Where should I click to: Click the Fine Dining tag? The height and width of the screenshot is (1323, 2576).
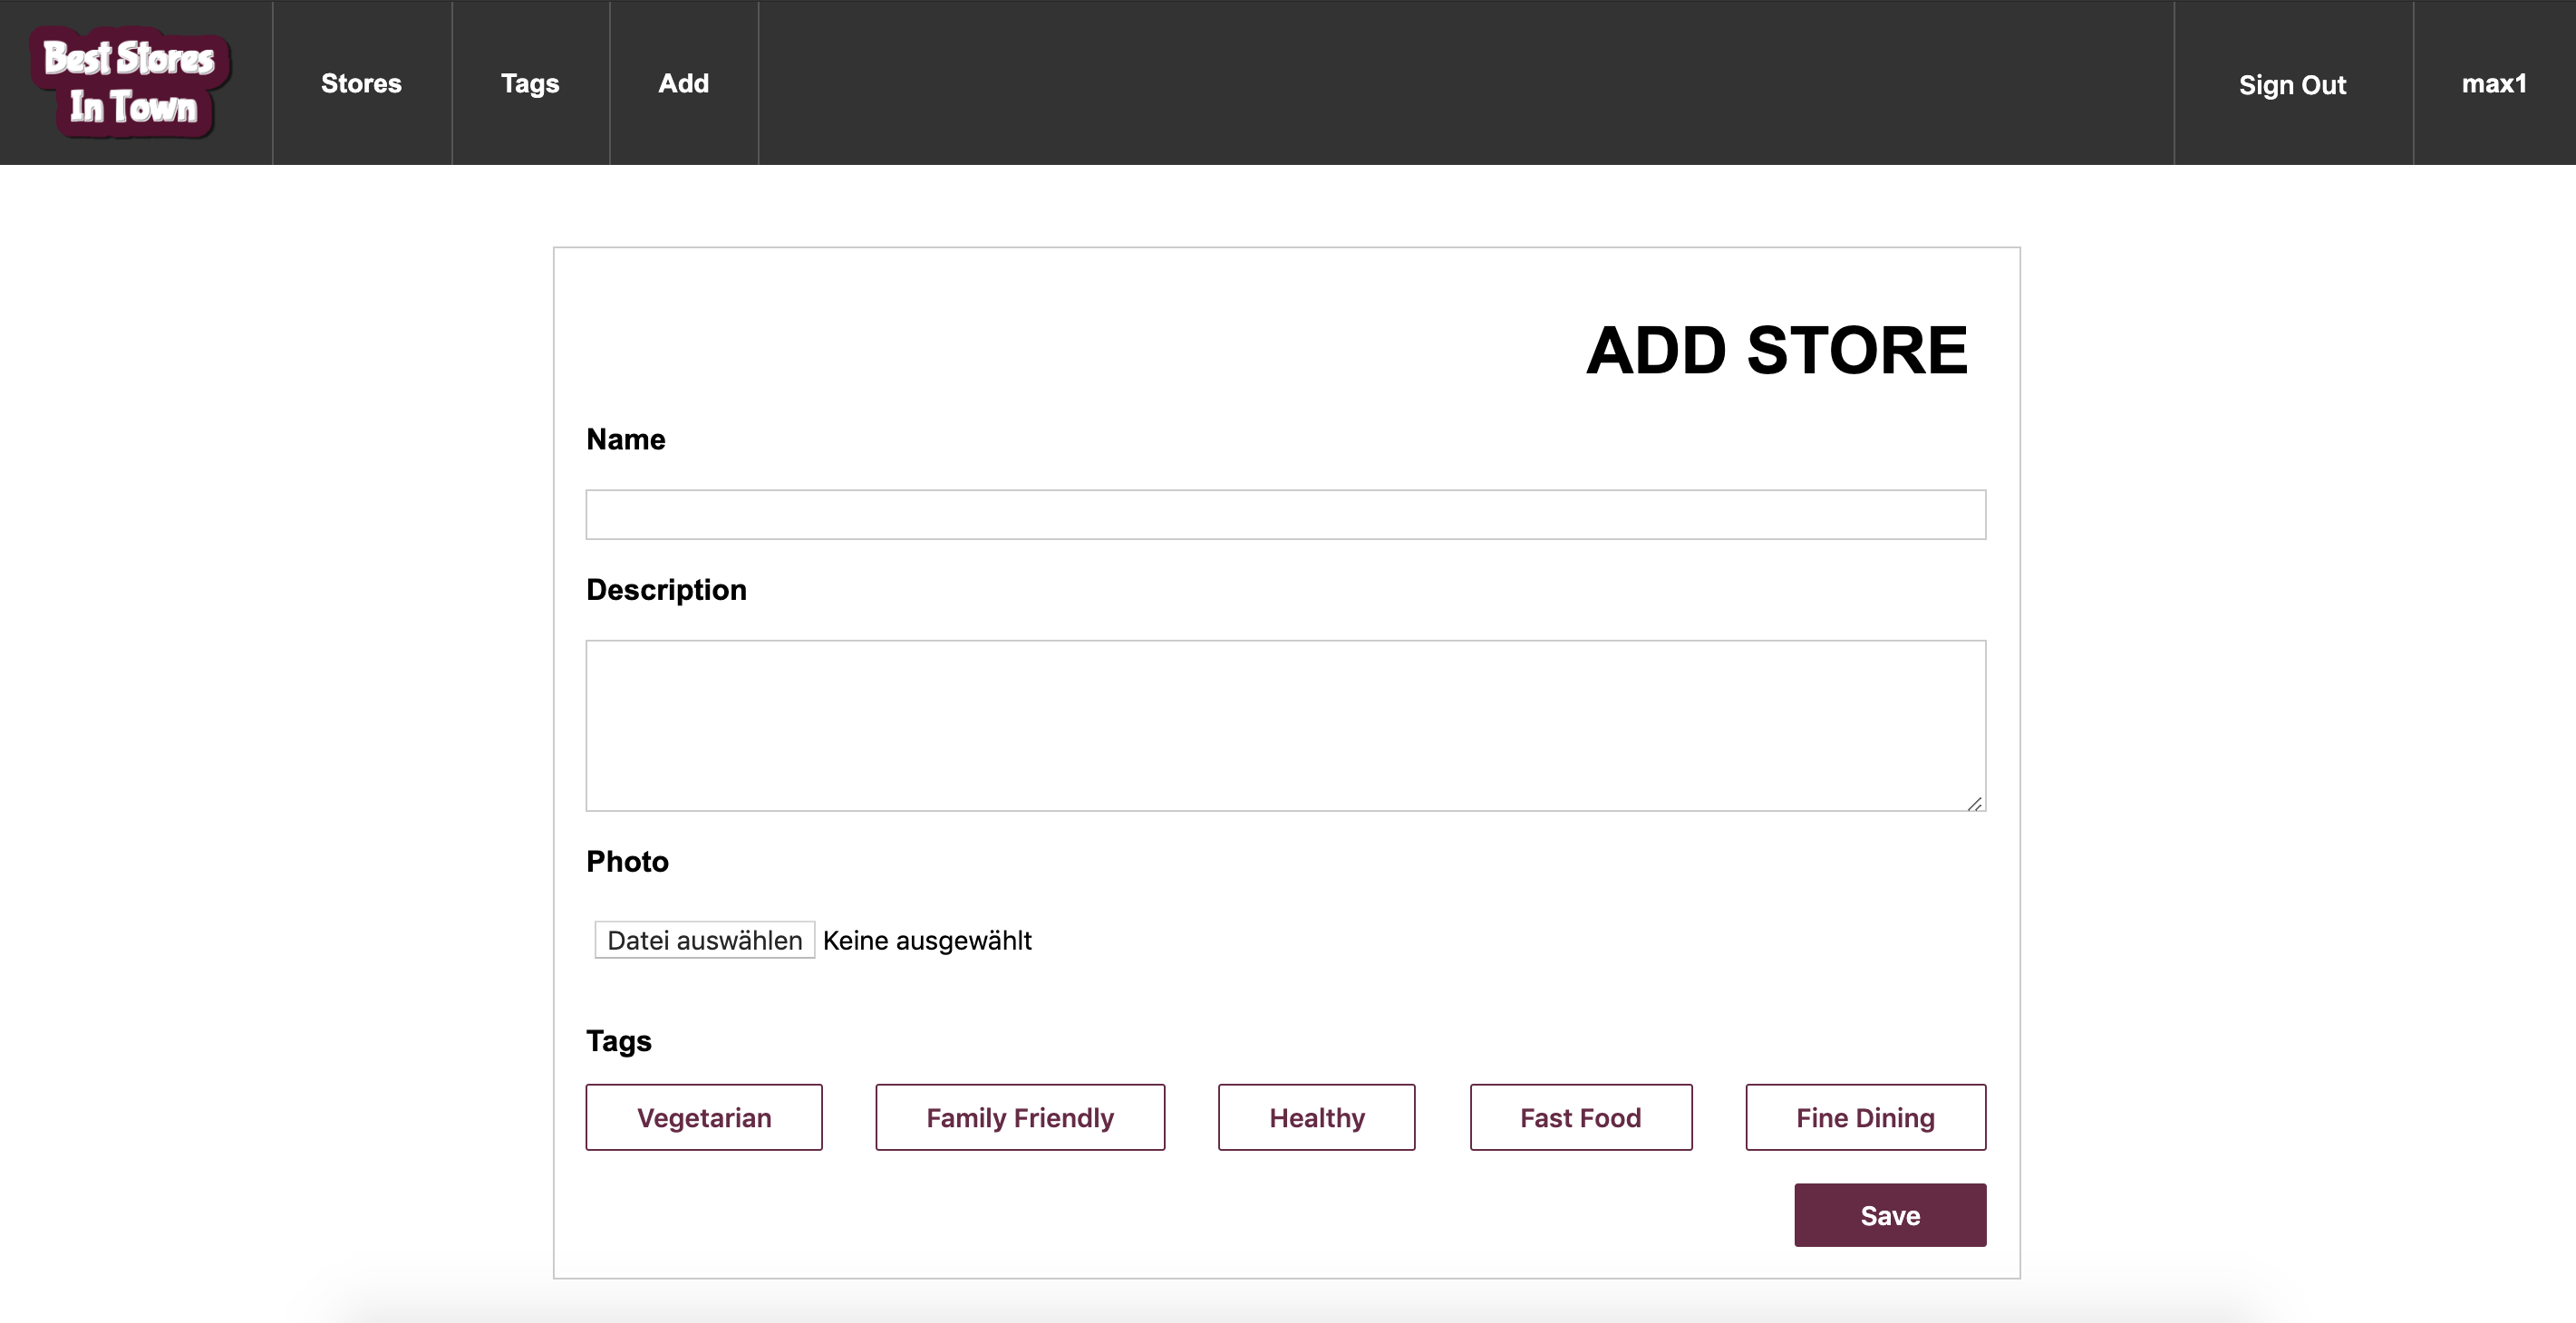(x=1865, y=1115)
